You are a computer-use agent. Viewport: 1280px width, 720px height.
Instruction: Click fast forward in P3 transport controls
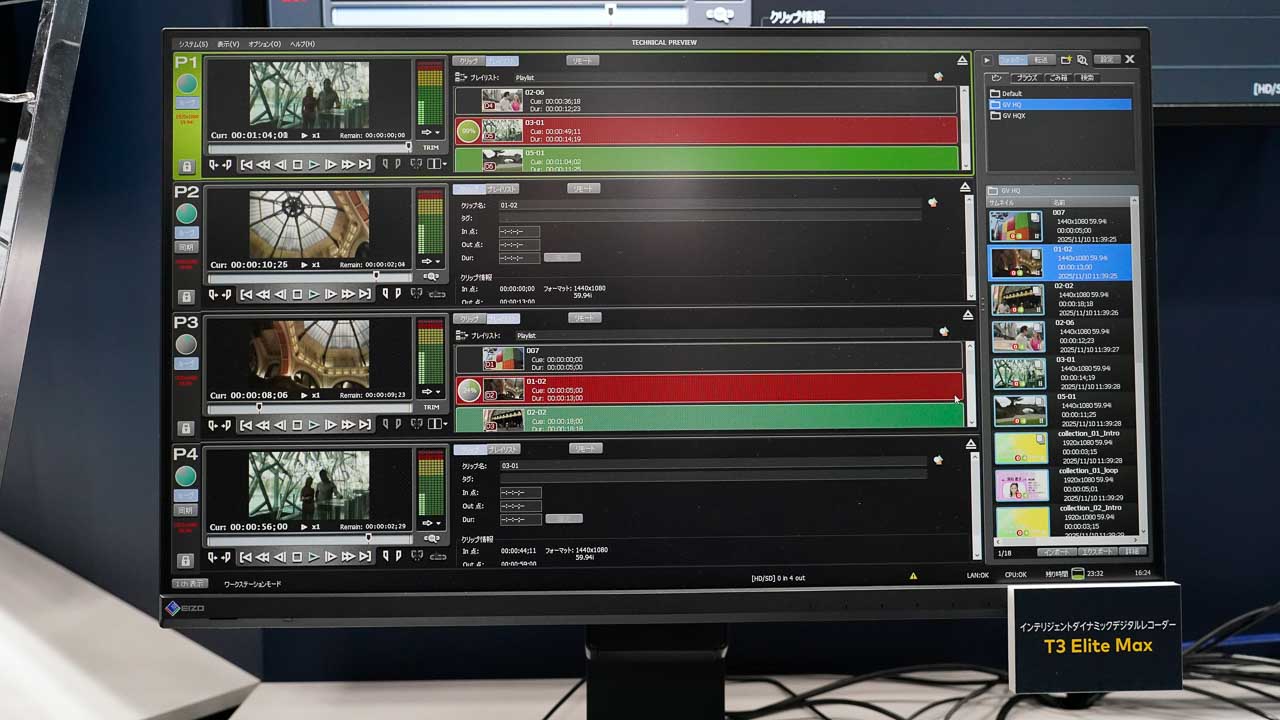click(x=348, y=424)
